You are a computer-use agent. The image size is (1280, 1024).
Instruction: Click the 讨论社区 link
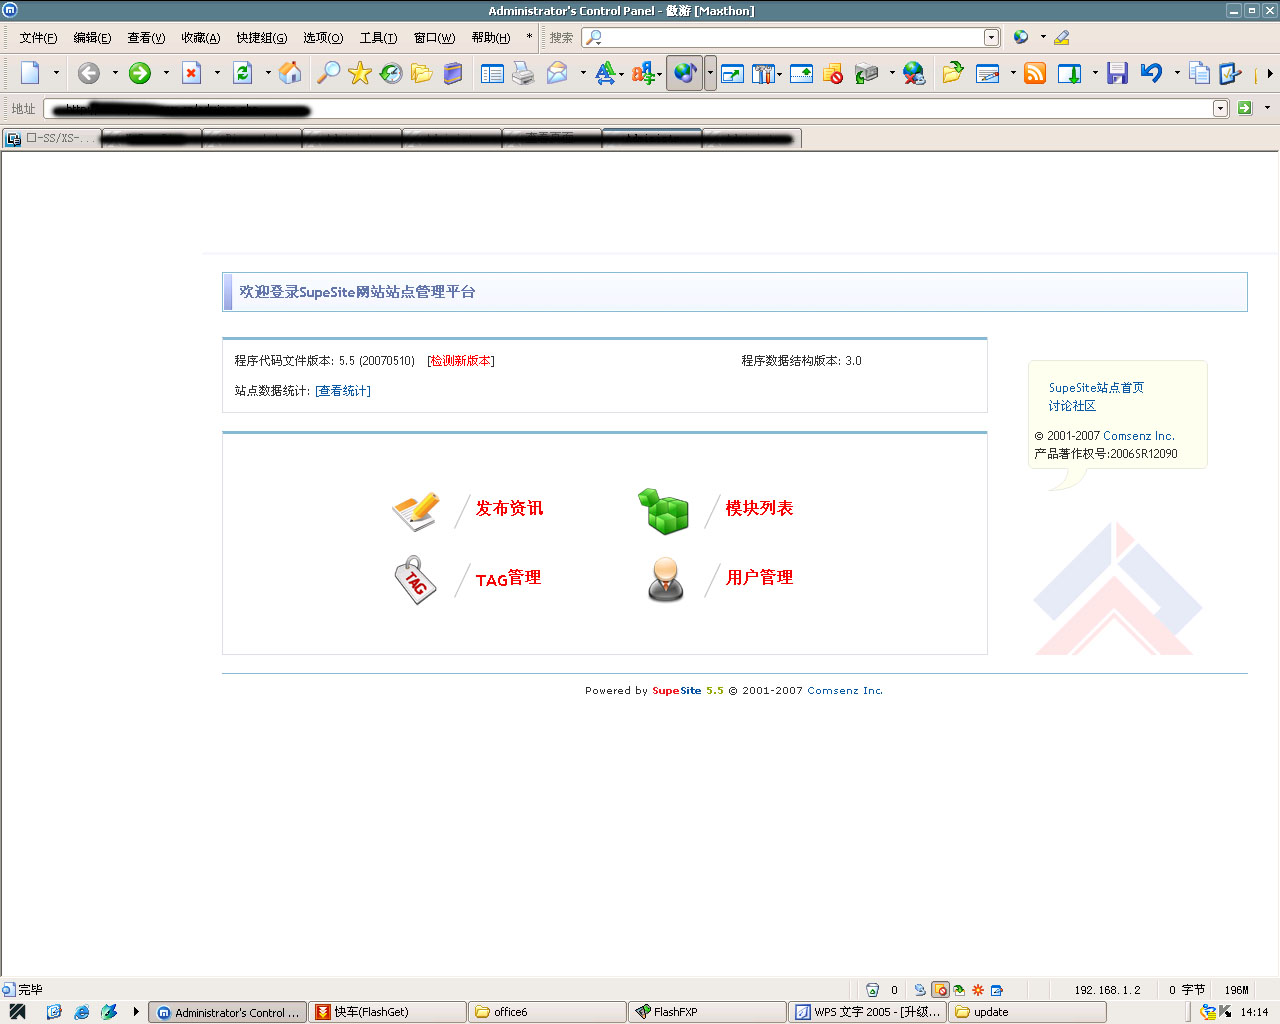pos(1072,406)
